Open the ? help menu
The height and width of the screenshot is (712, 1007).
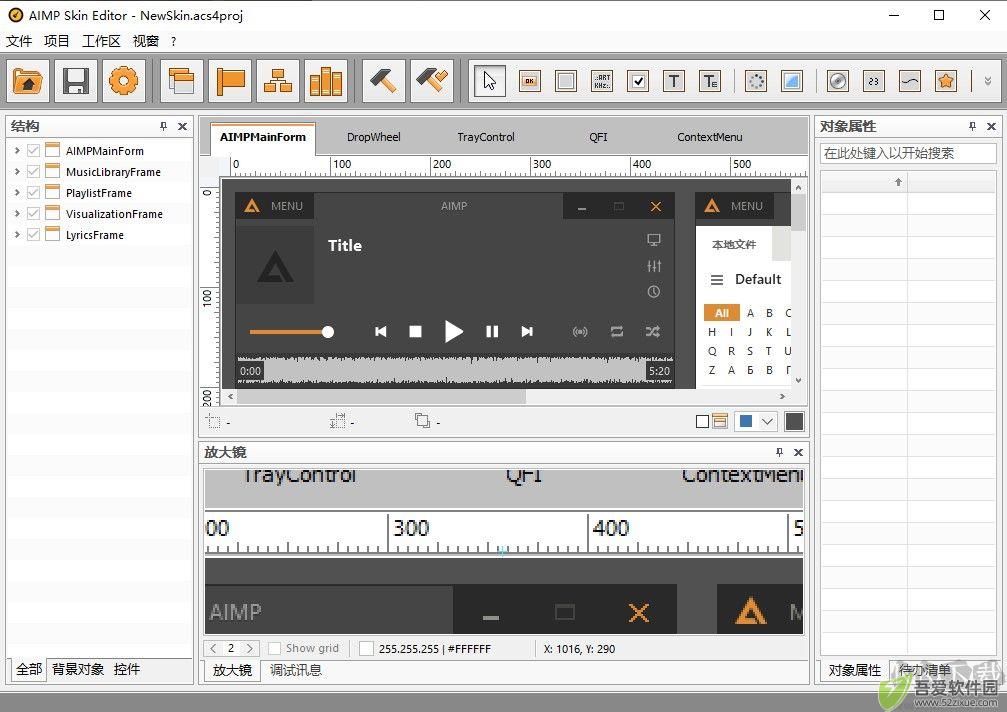click(x=173, y=41)
